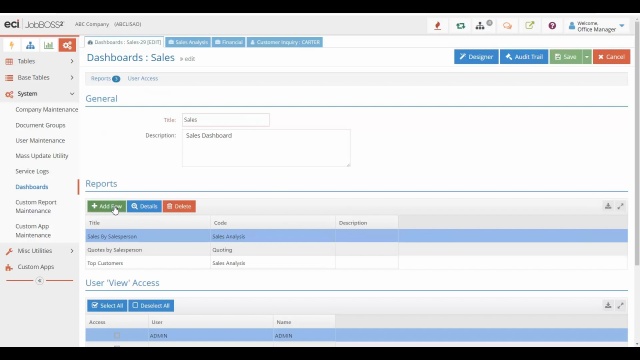Screen dimensions: 640x360
Task: Jump to the Reports section link
Action: pos(105,78)
